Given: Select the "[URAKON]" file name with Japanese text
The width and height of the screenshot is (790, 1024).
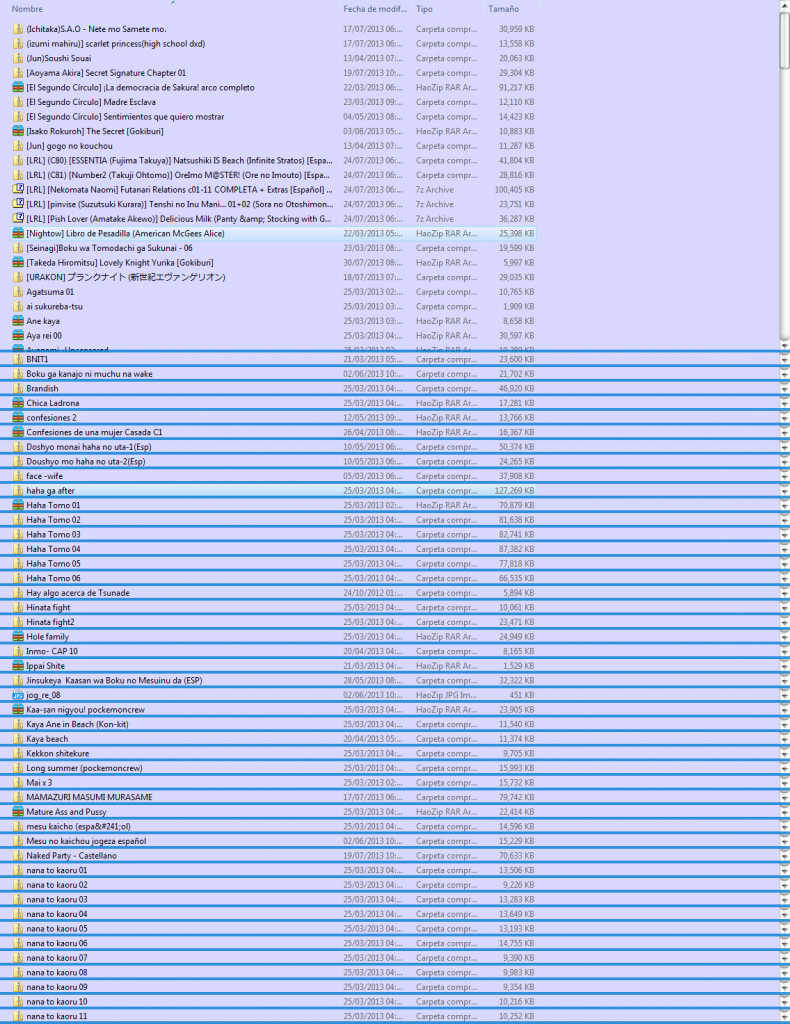Looking at the screenshot, I should tap(125, 277).
